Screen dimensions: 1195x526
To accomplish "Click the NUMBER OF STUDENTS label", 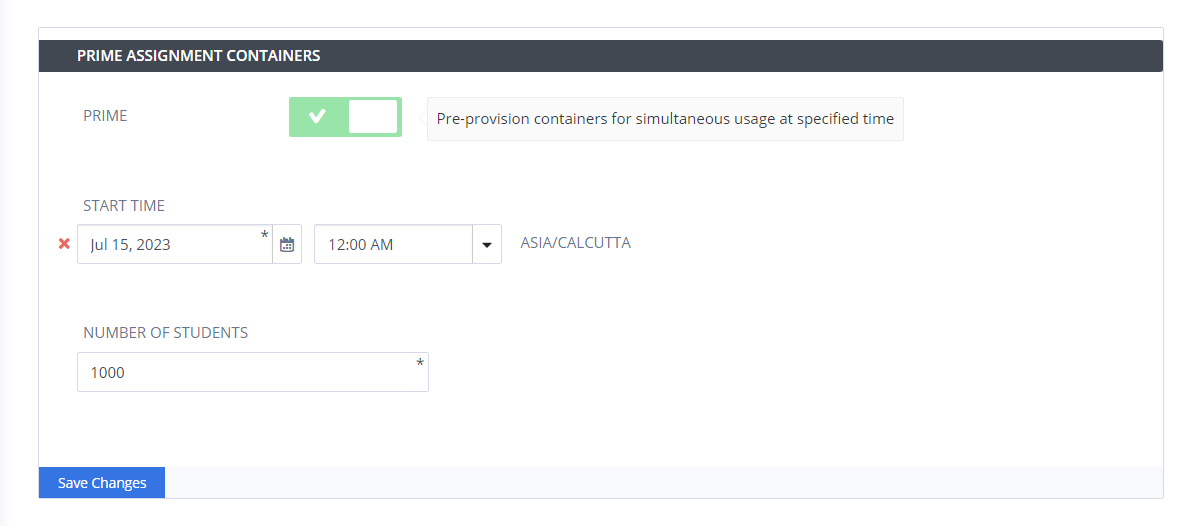I will point(165,333).
